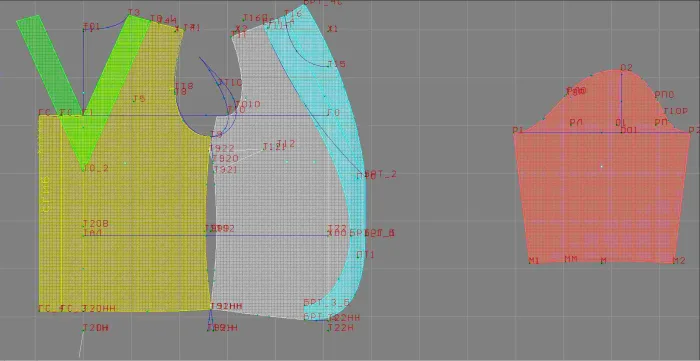Click the T922 point label

[222, 148]
